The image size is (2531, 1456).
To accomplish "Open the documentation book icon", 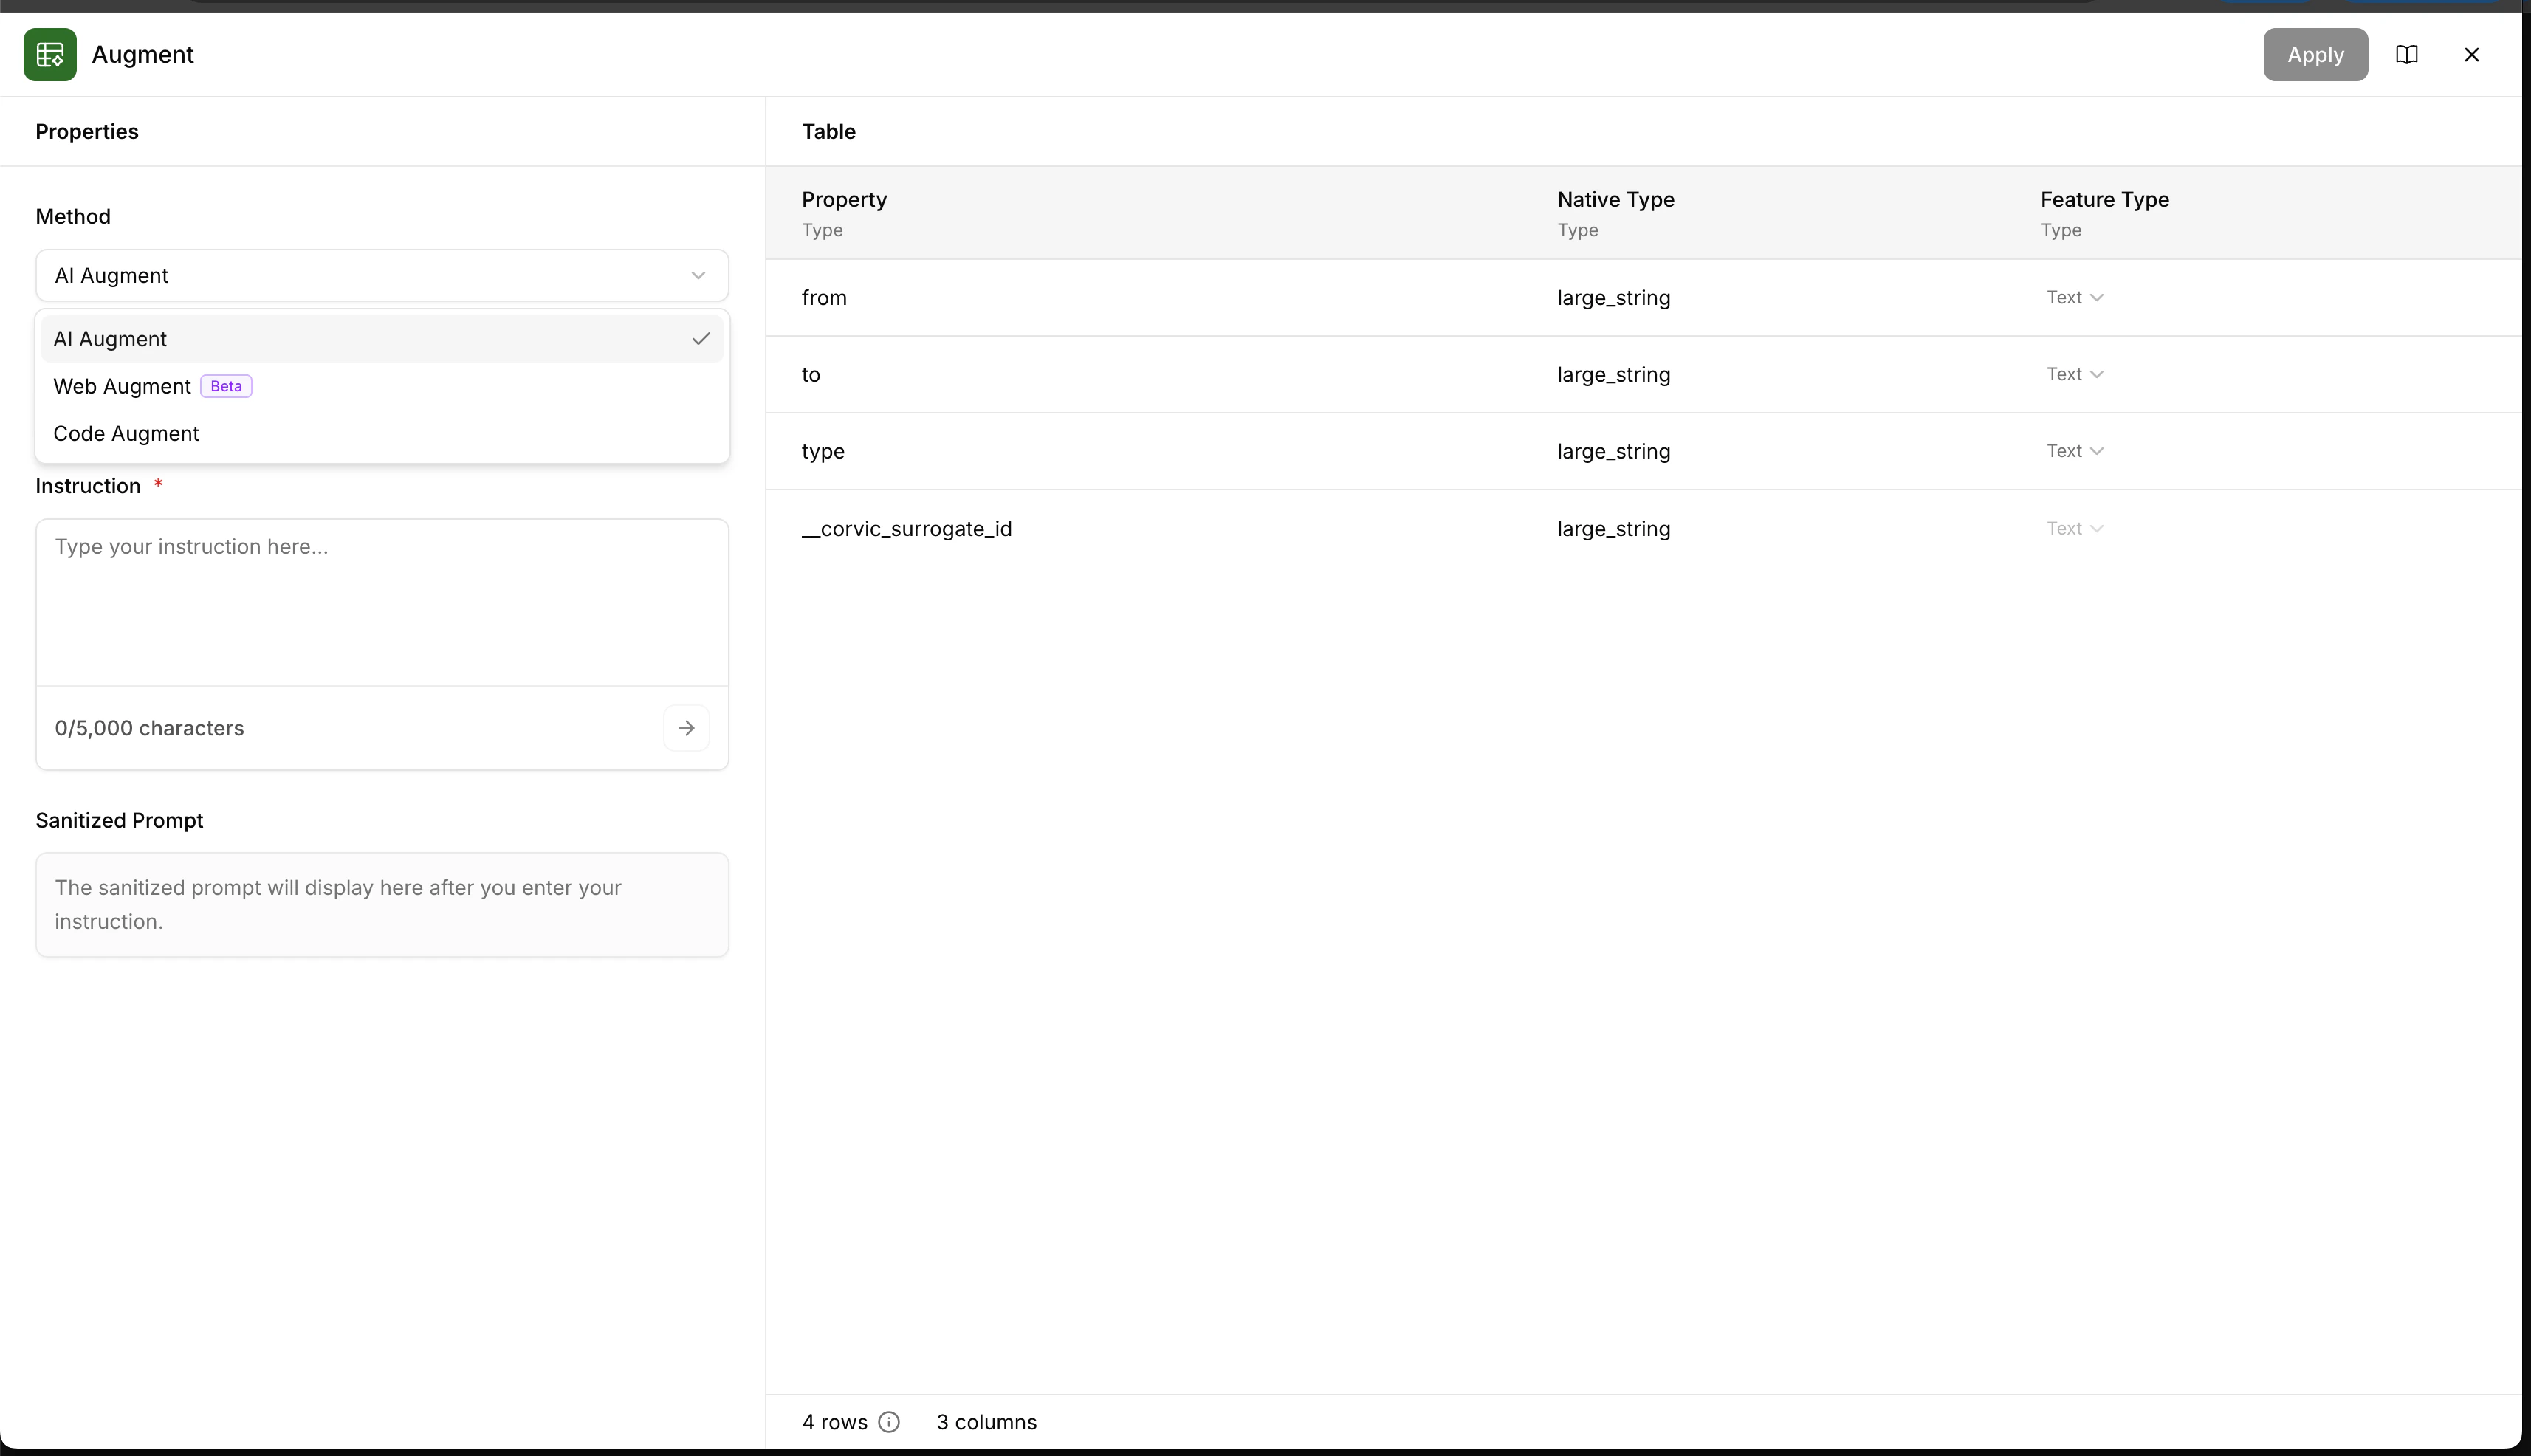I will tap(2406, 54).
